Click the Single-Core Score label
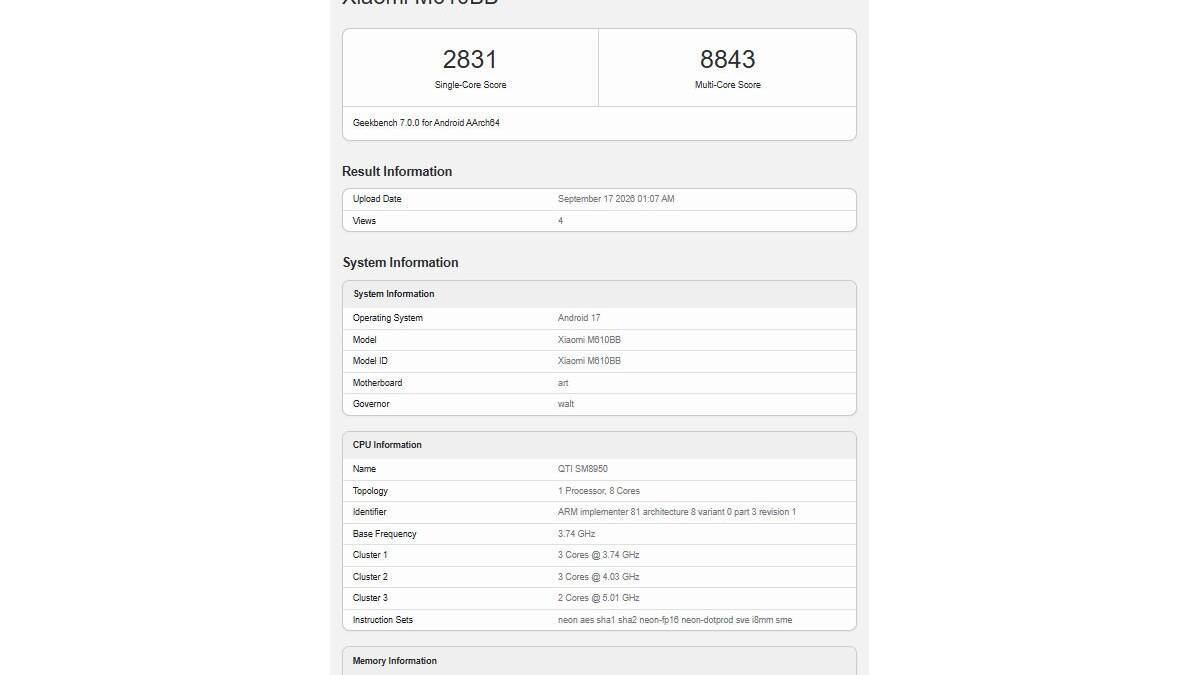Screen dimensions: 1200x675 (x=470, y=85)
